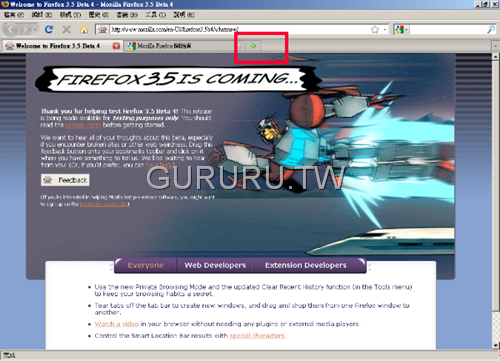The height and width of the screenshot is (362, 500).
Task: Open the 檔案 (F) menu
Action: coord(14,15)
